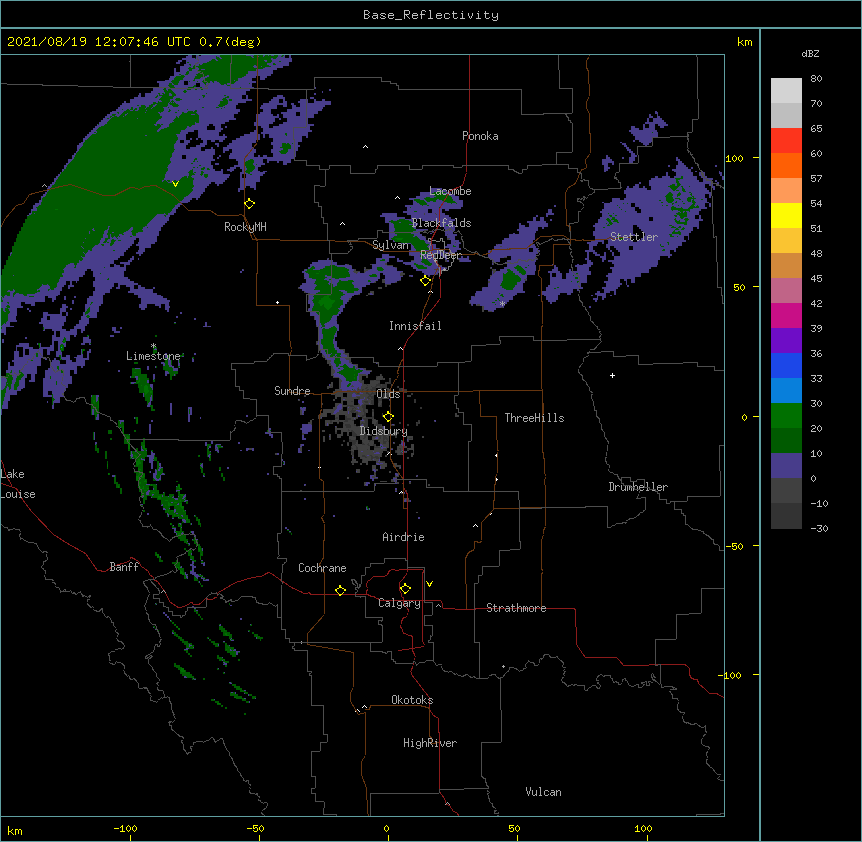Click the yellow station marker near RockyMH

click(x=250, y=204)
